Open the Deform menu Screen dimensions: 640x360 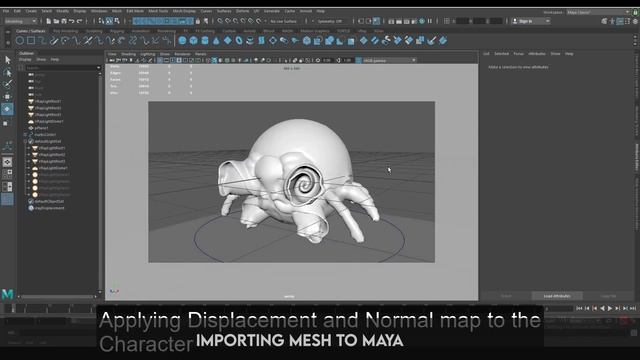point(242,11)
